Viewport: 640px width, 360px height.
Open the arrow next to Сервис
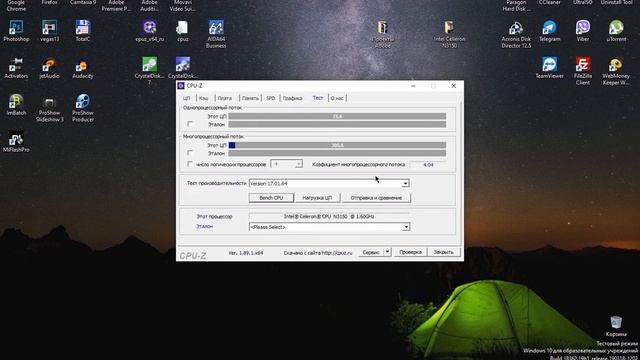pyautogui.click(x=387, y=252)
